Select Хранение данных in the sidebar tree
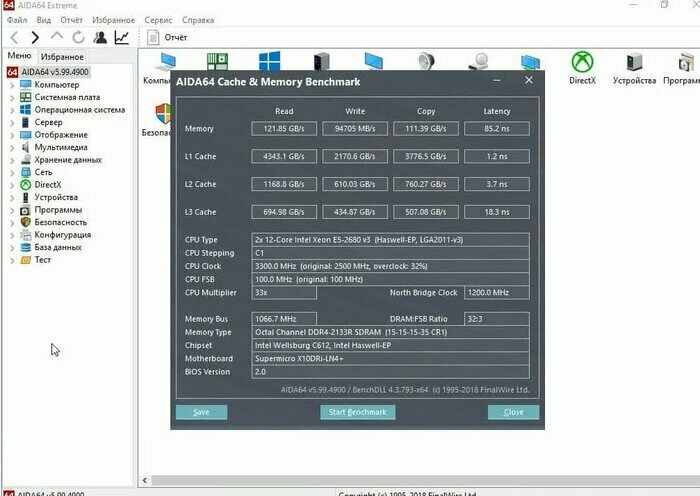 [68, 159]
